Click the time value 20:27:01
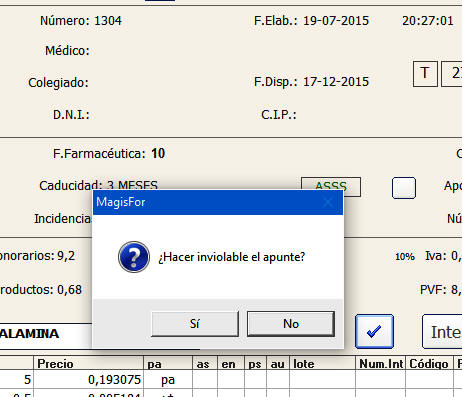Screen dimensions: 462x397 (428, 21)
